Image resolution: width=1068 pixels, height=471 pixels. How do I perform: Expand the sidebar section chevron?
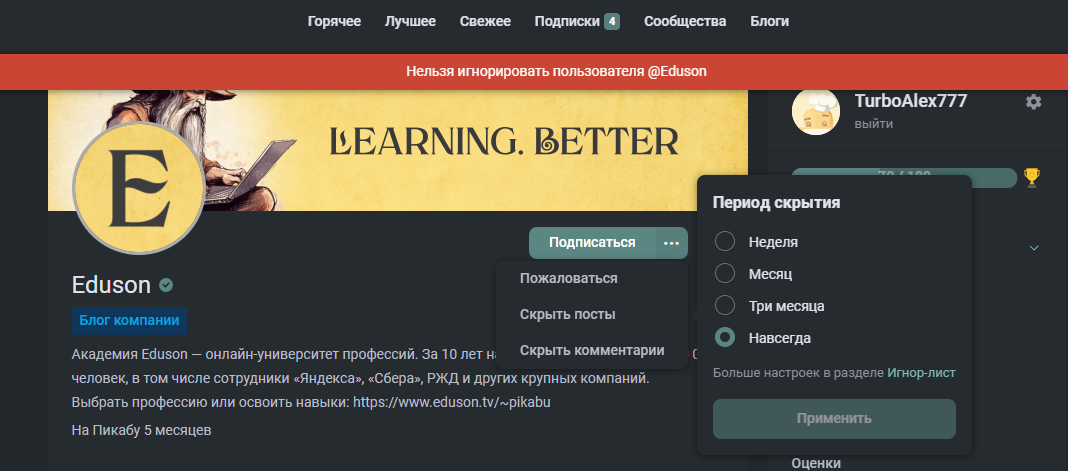tap(1033, 248)
